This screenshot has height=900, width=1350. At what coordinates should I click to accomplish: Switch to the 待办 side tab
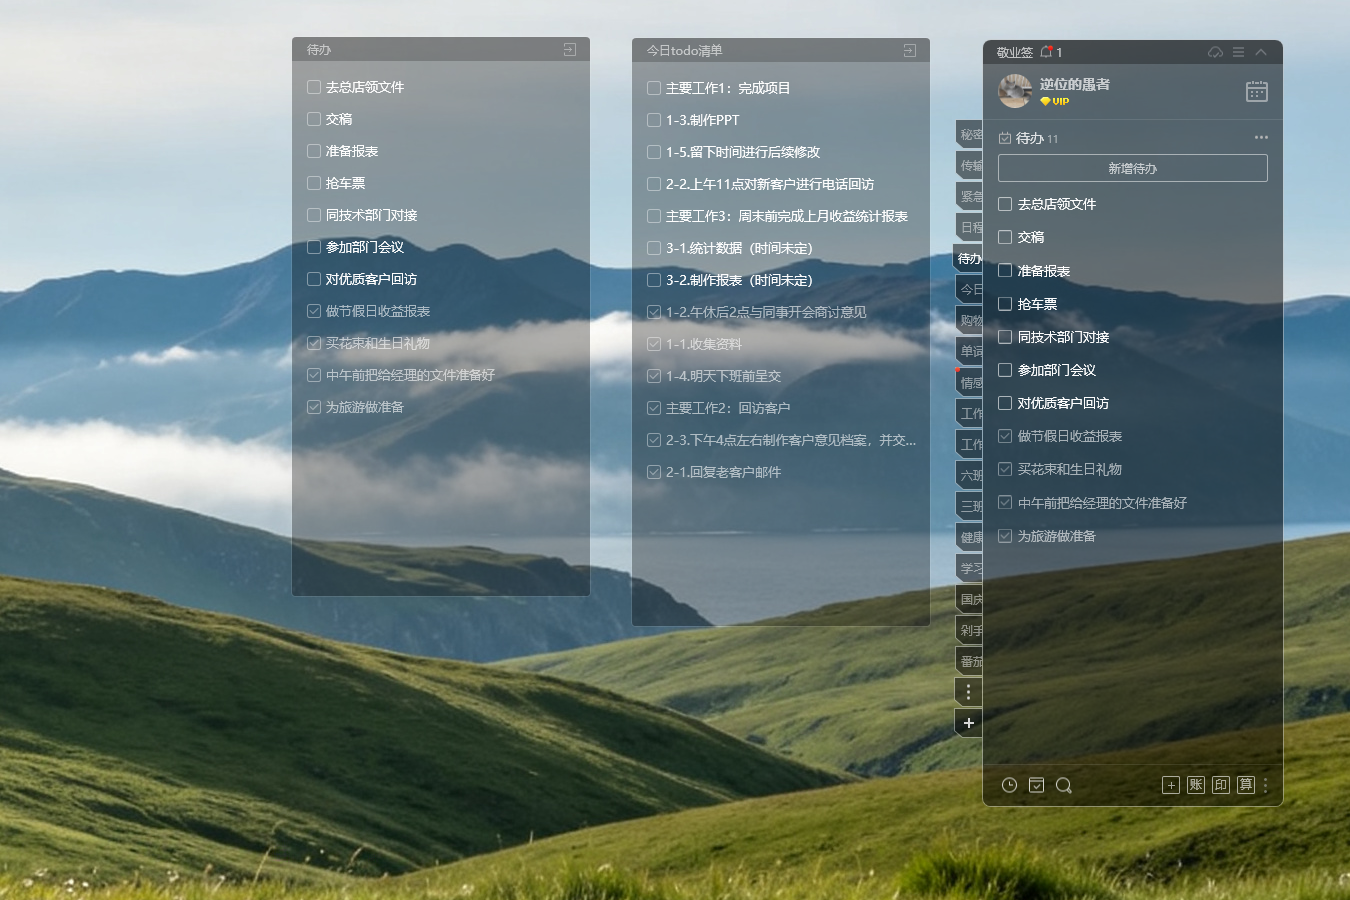(969, 258)
